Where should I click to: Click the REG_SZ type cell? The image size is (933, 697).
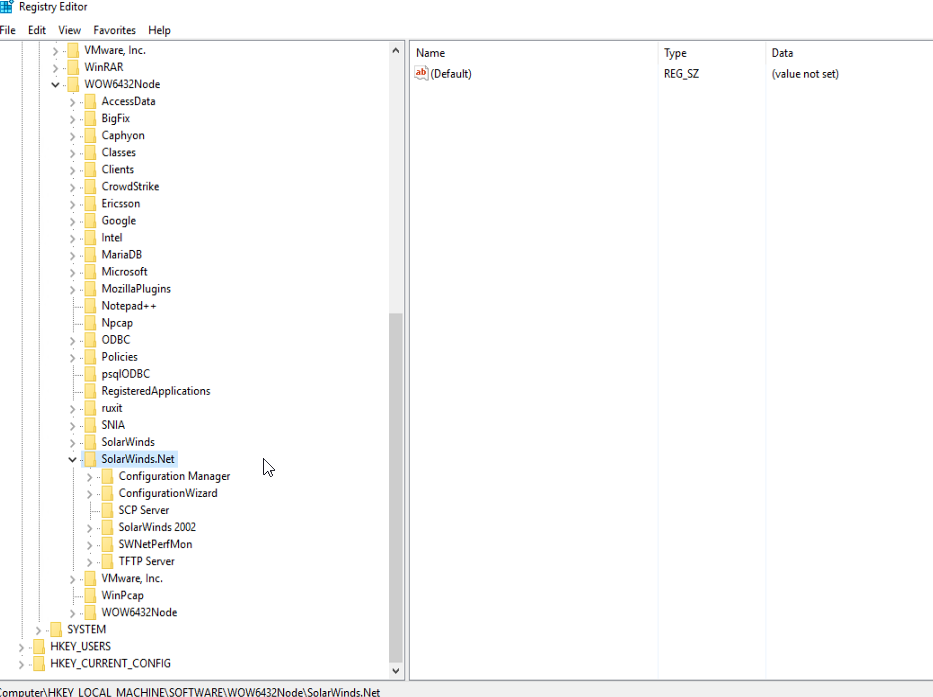(x=681, y=74)
